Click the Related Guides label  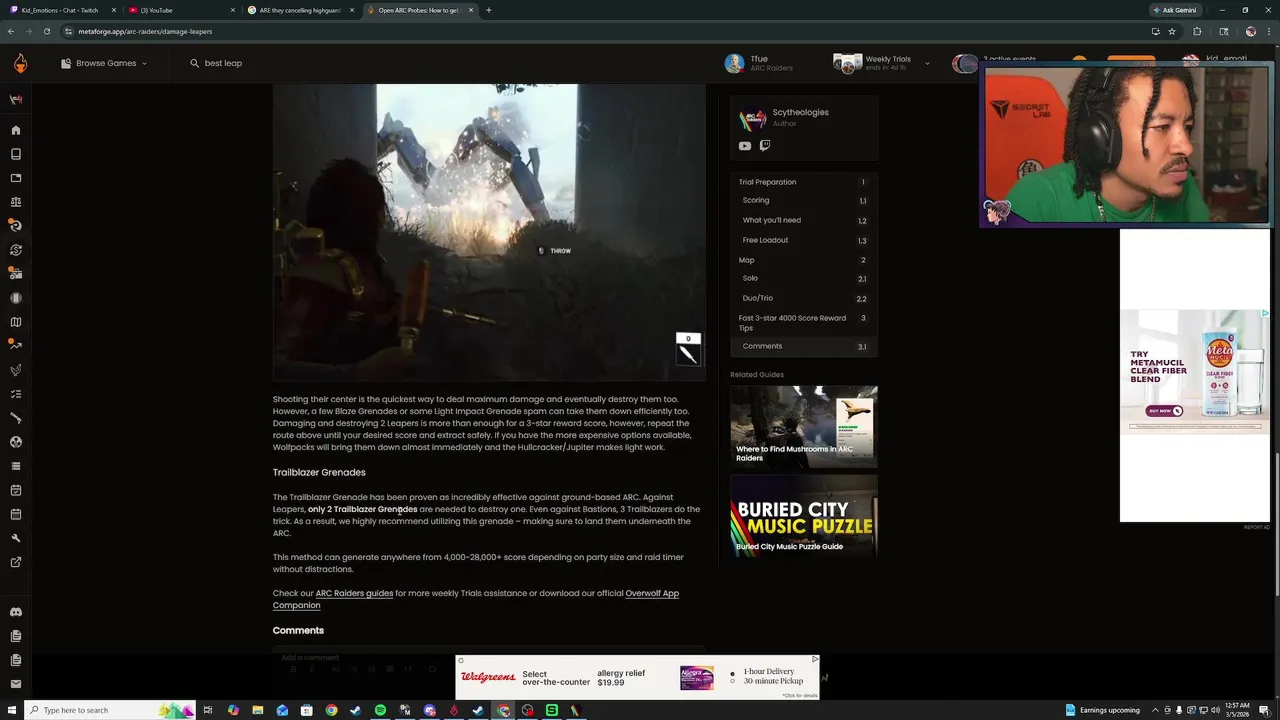coord(757,374)
